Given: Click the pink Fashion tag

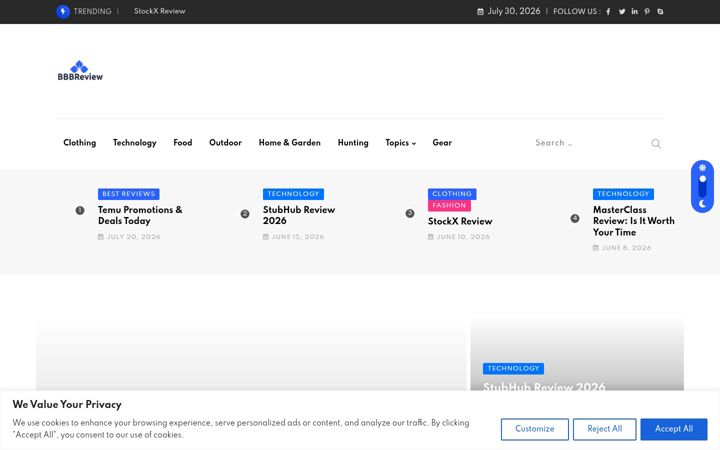Looking at the screenshot, I should 449,205.
